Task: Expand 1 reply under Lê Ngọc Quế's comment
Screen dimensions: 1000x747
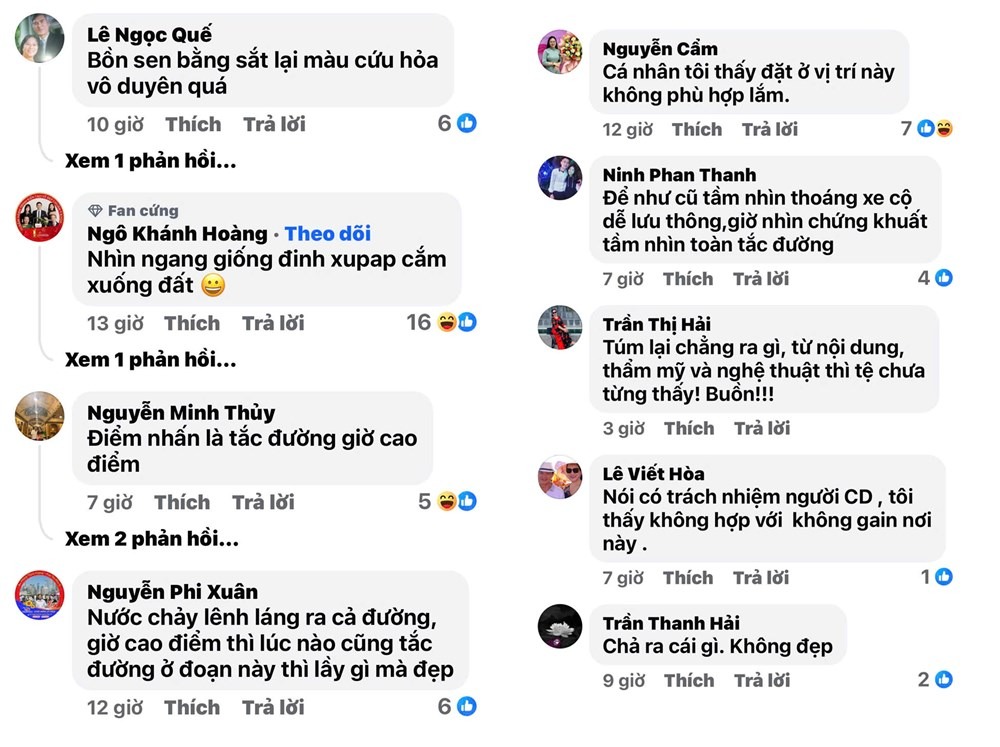Action: point(151,161)
